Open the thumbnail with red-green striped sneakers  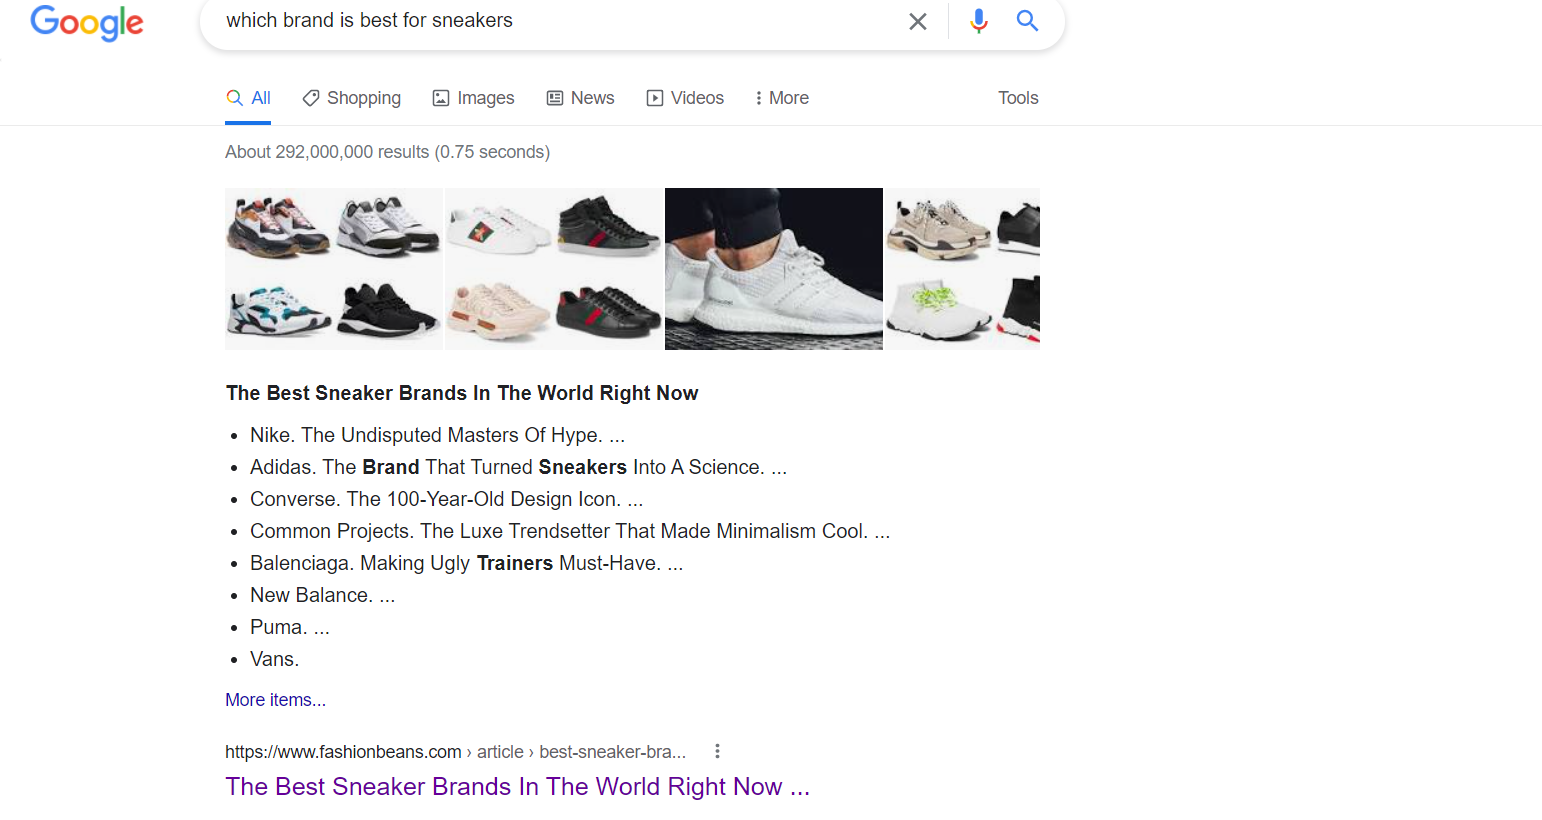(554, 269)
